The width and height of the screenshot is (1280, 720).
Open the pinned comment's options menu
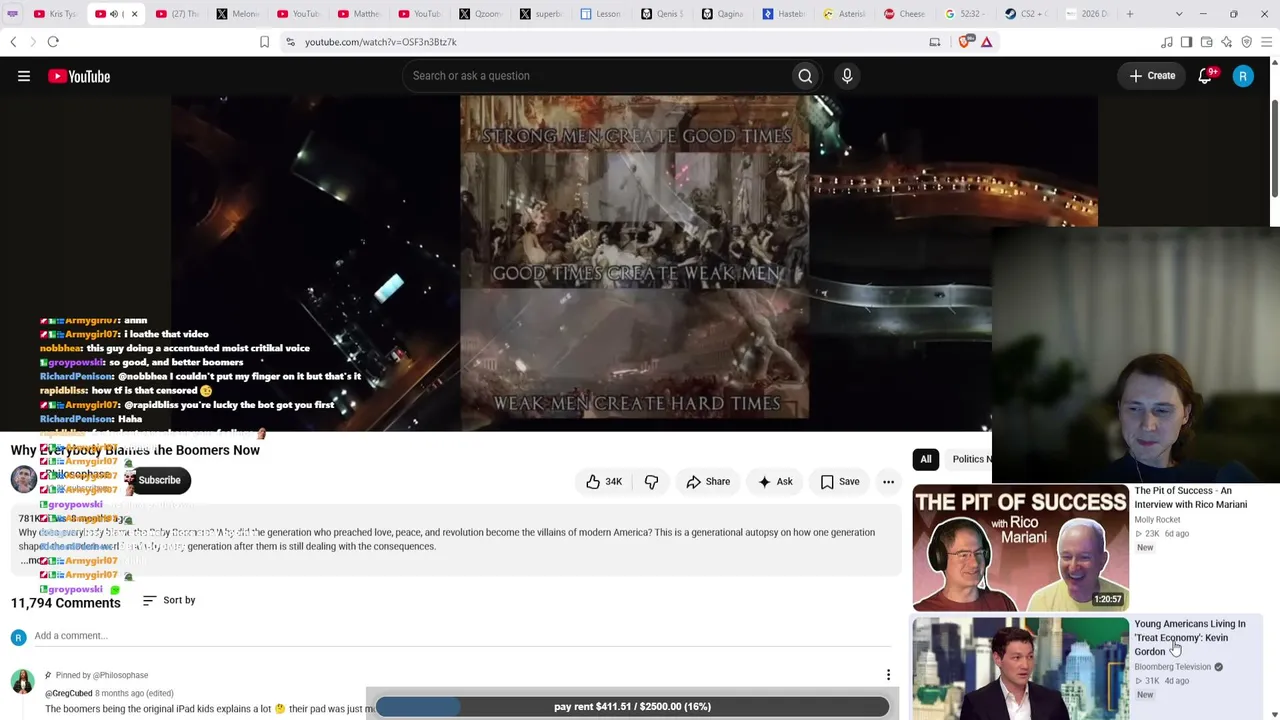(888, 676)
